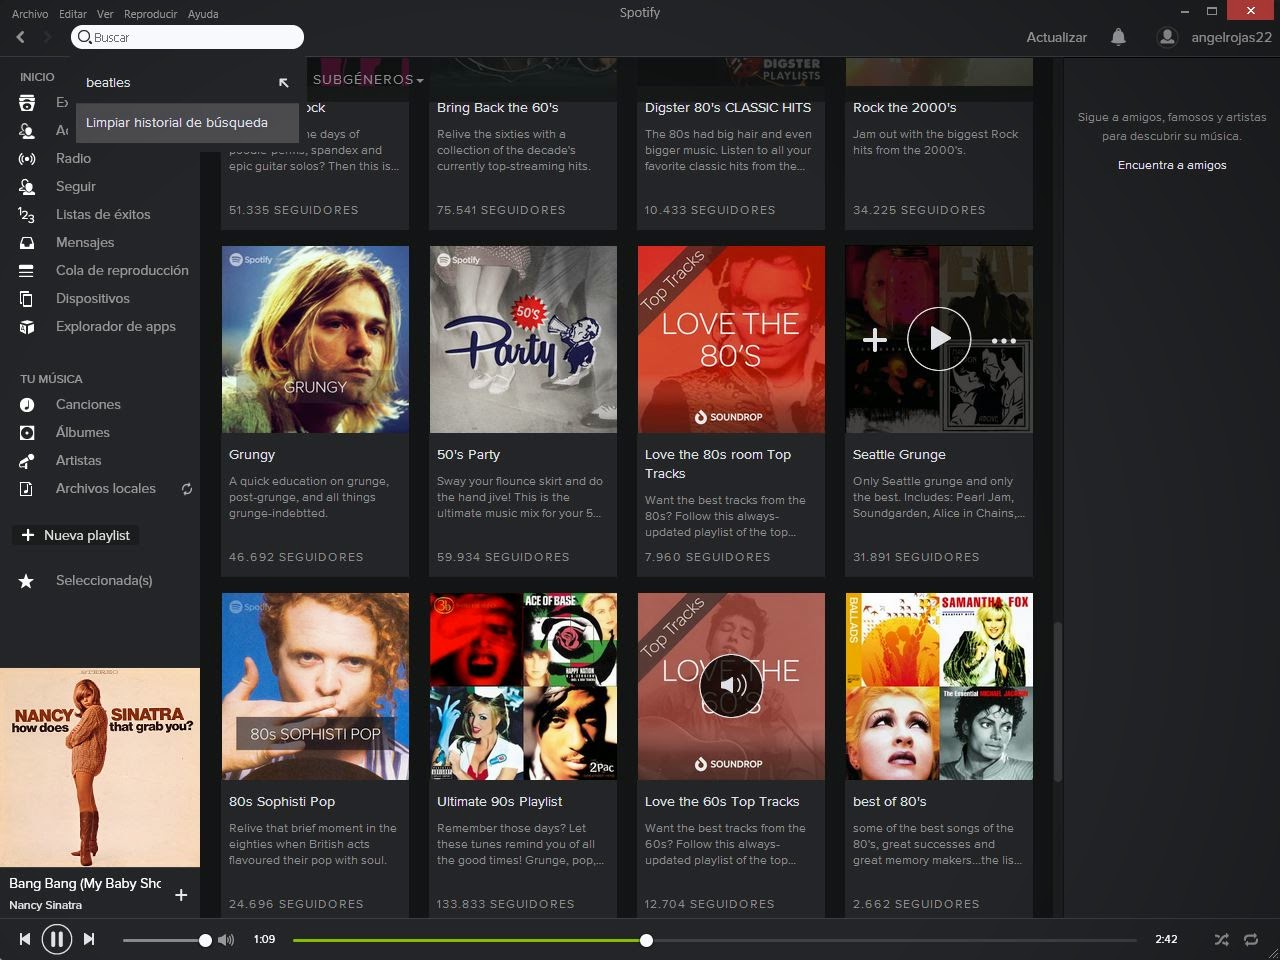Open the 50's Party playlist cover
Image resolution: width=1280 pixels, height=960 pixels.
click(x=523, y=339)
